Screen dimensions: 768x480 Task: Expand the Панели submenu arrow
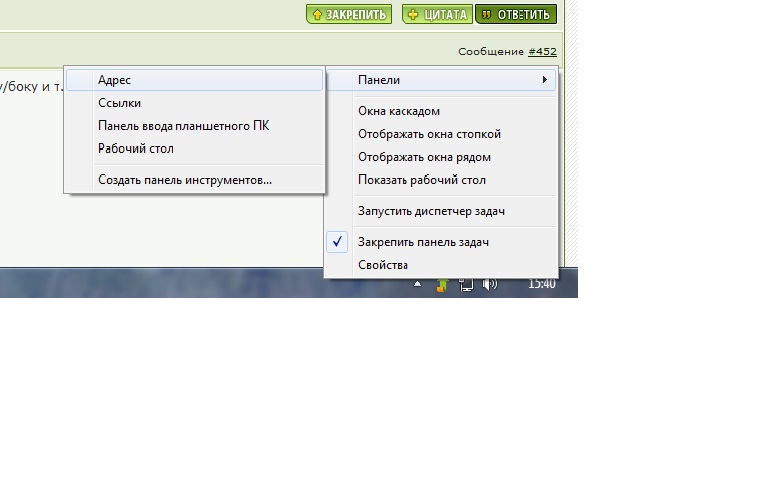pyautogui.click(x=544, y=80)
